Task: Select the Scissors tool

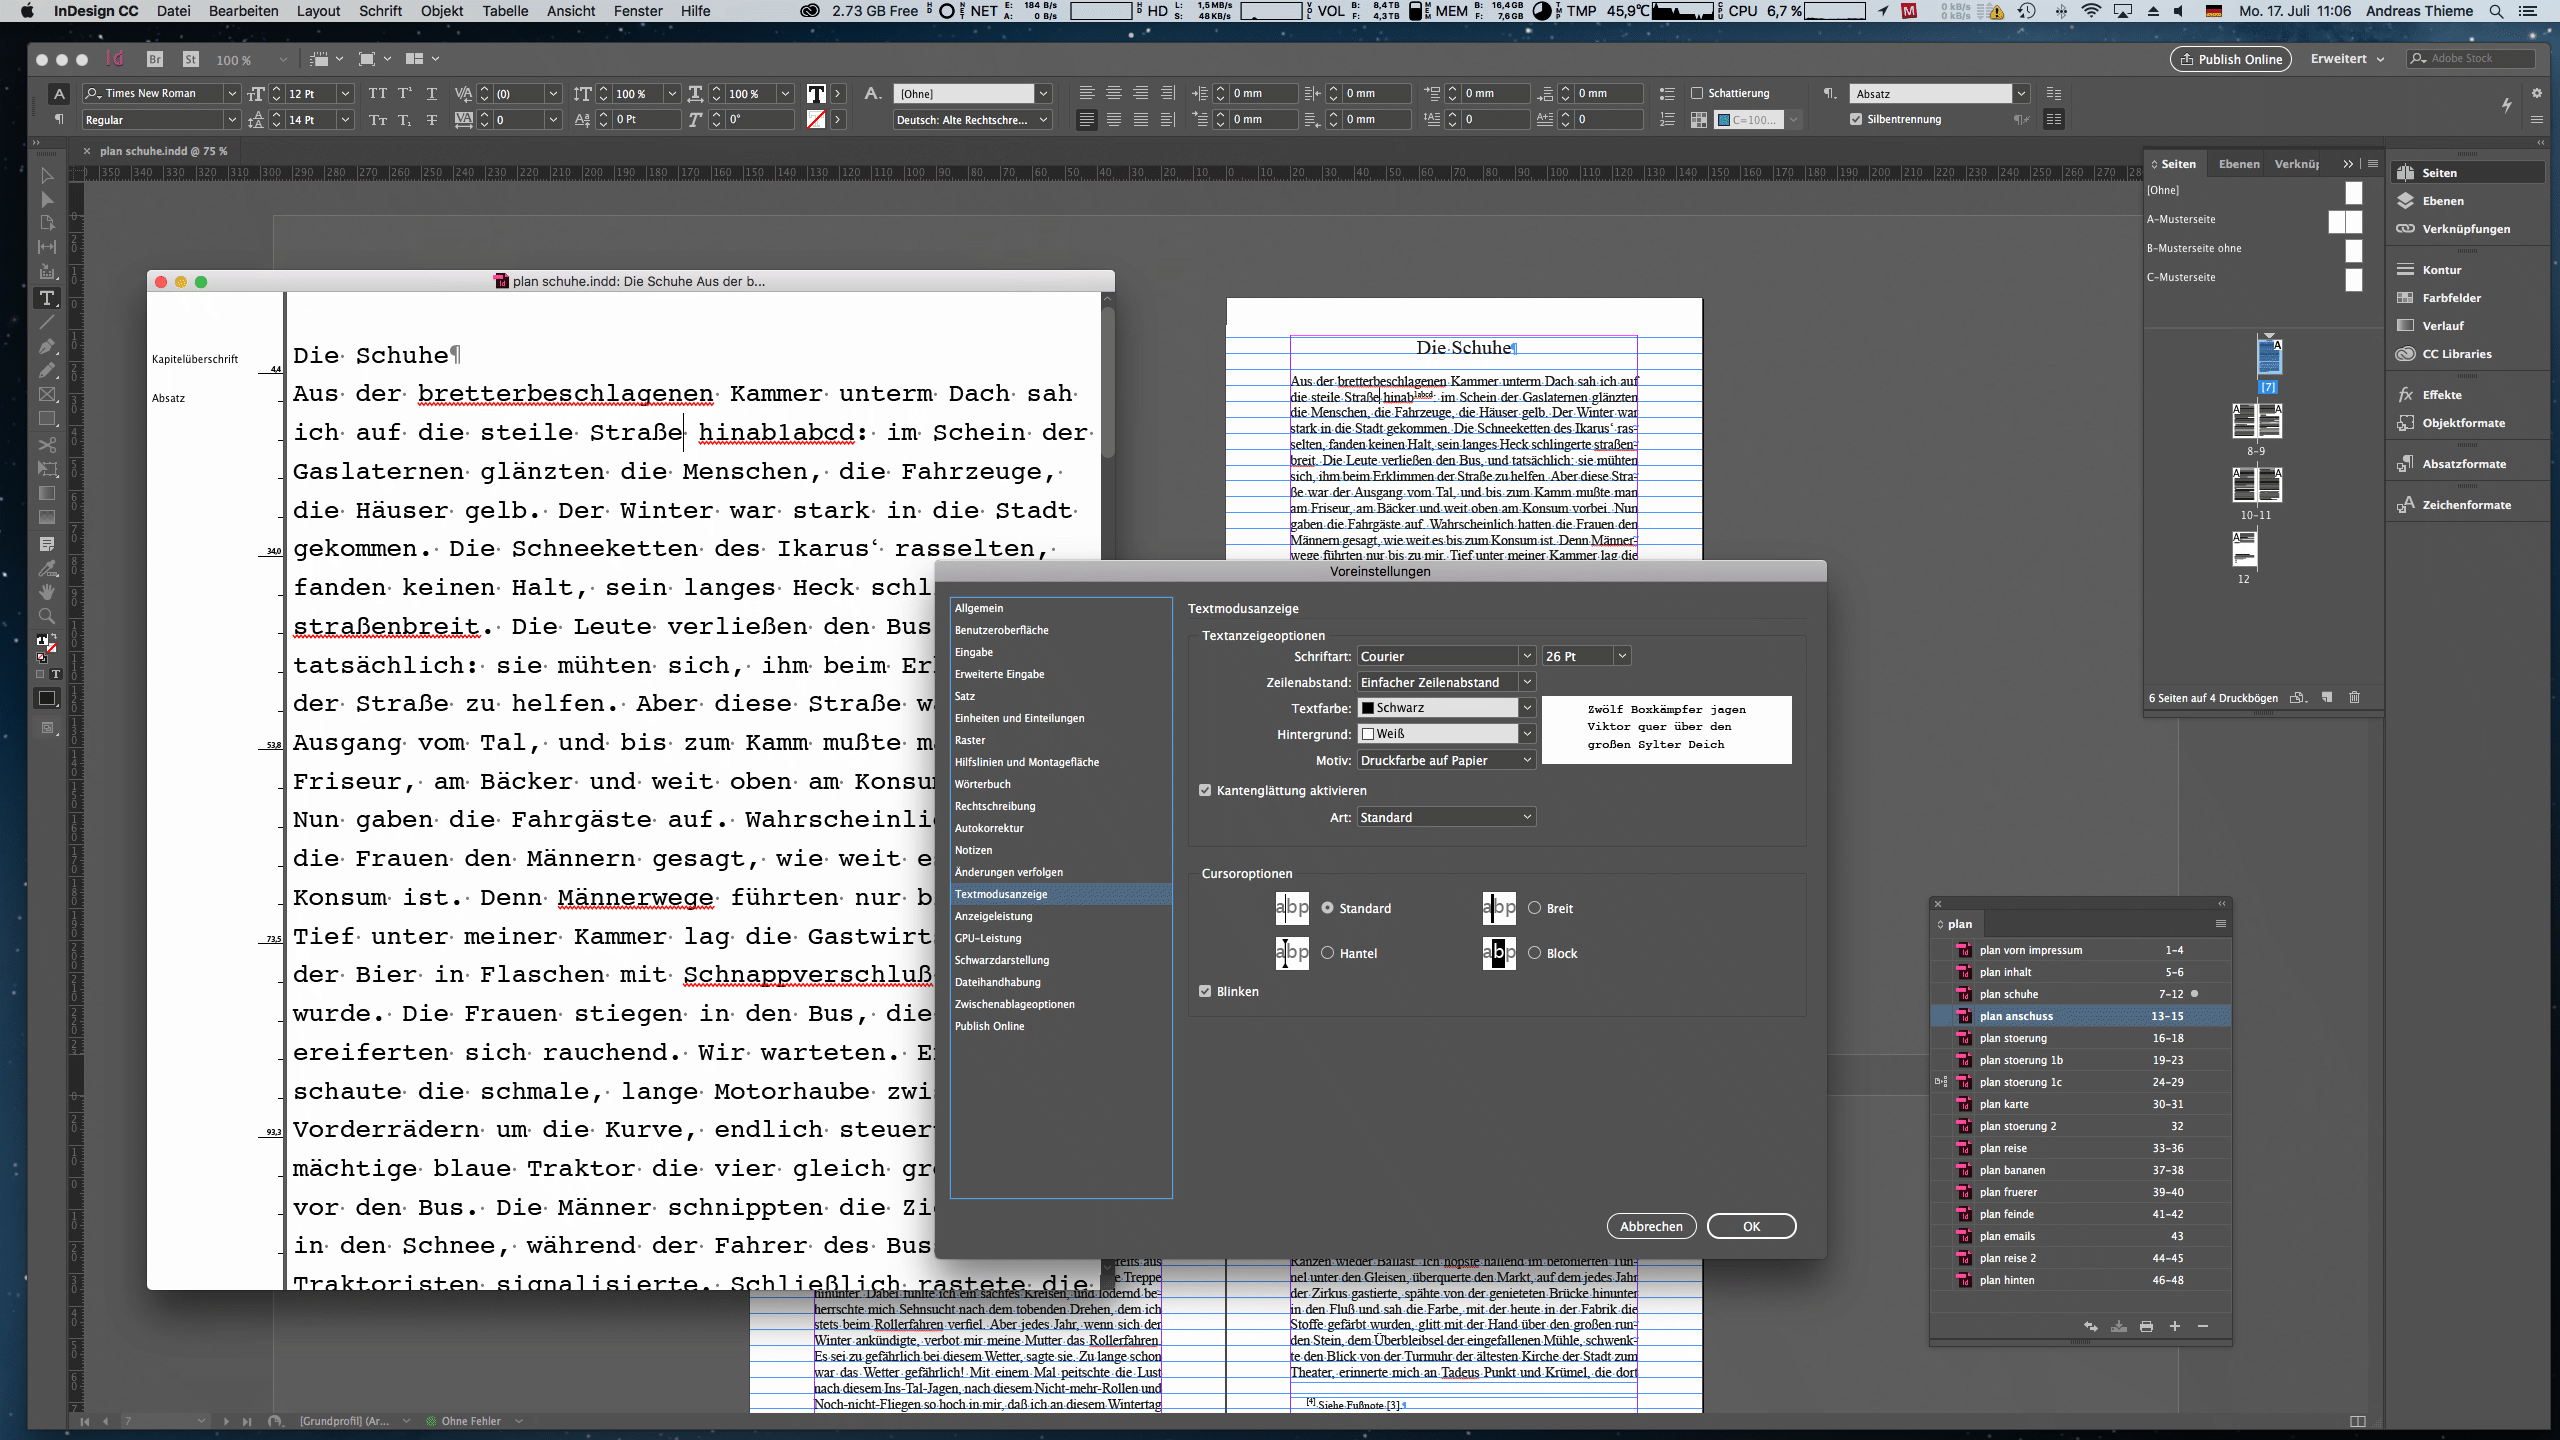Action: click(47, 444)
